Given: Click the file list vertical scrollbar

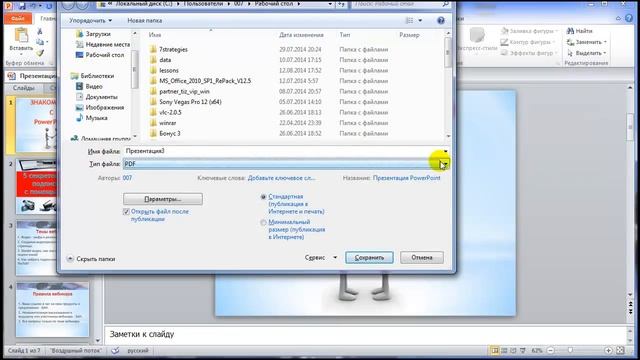Looking at the screenshot, I should pos(448,85).
